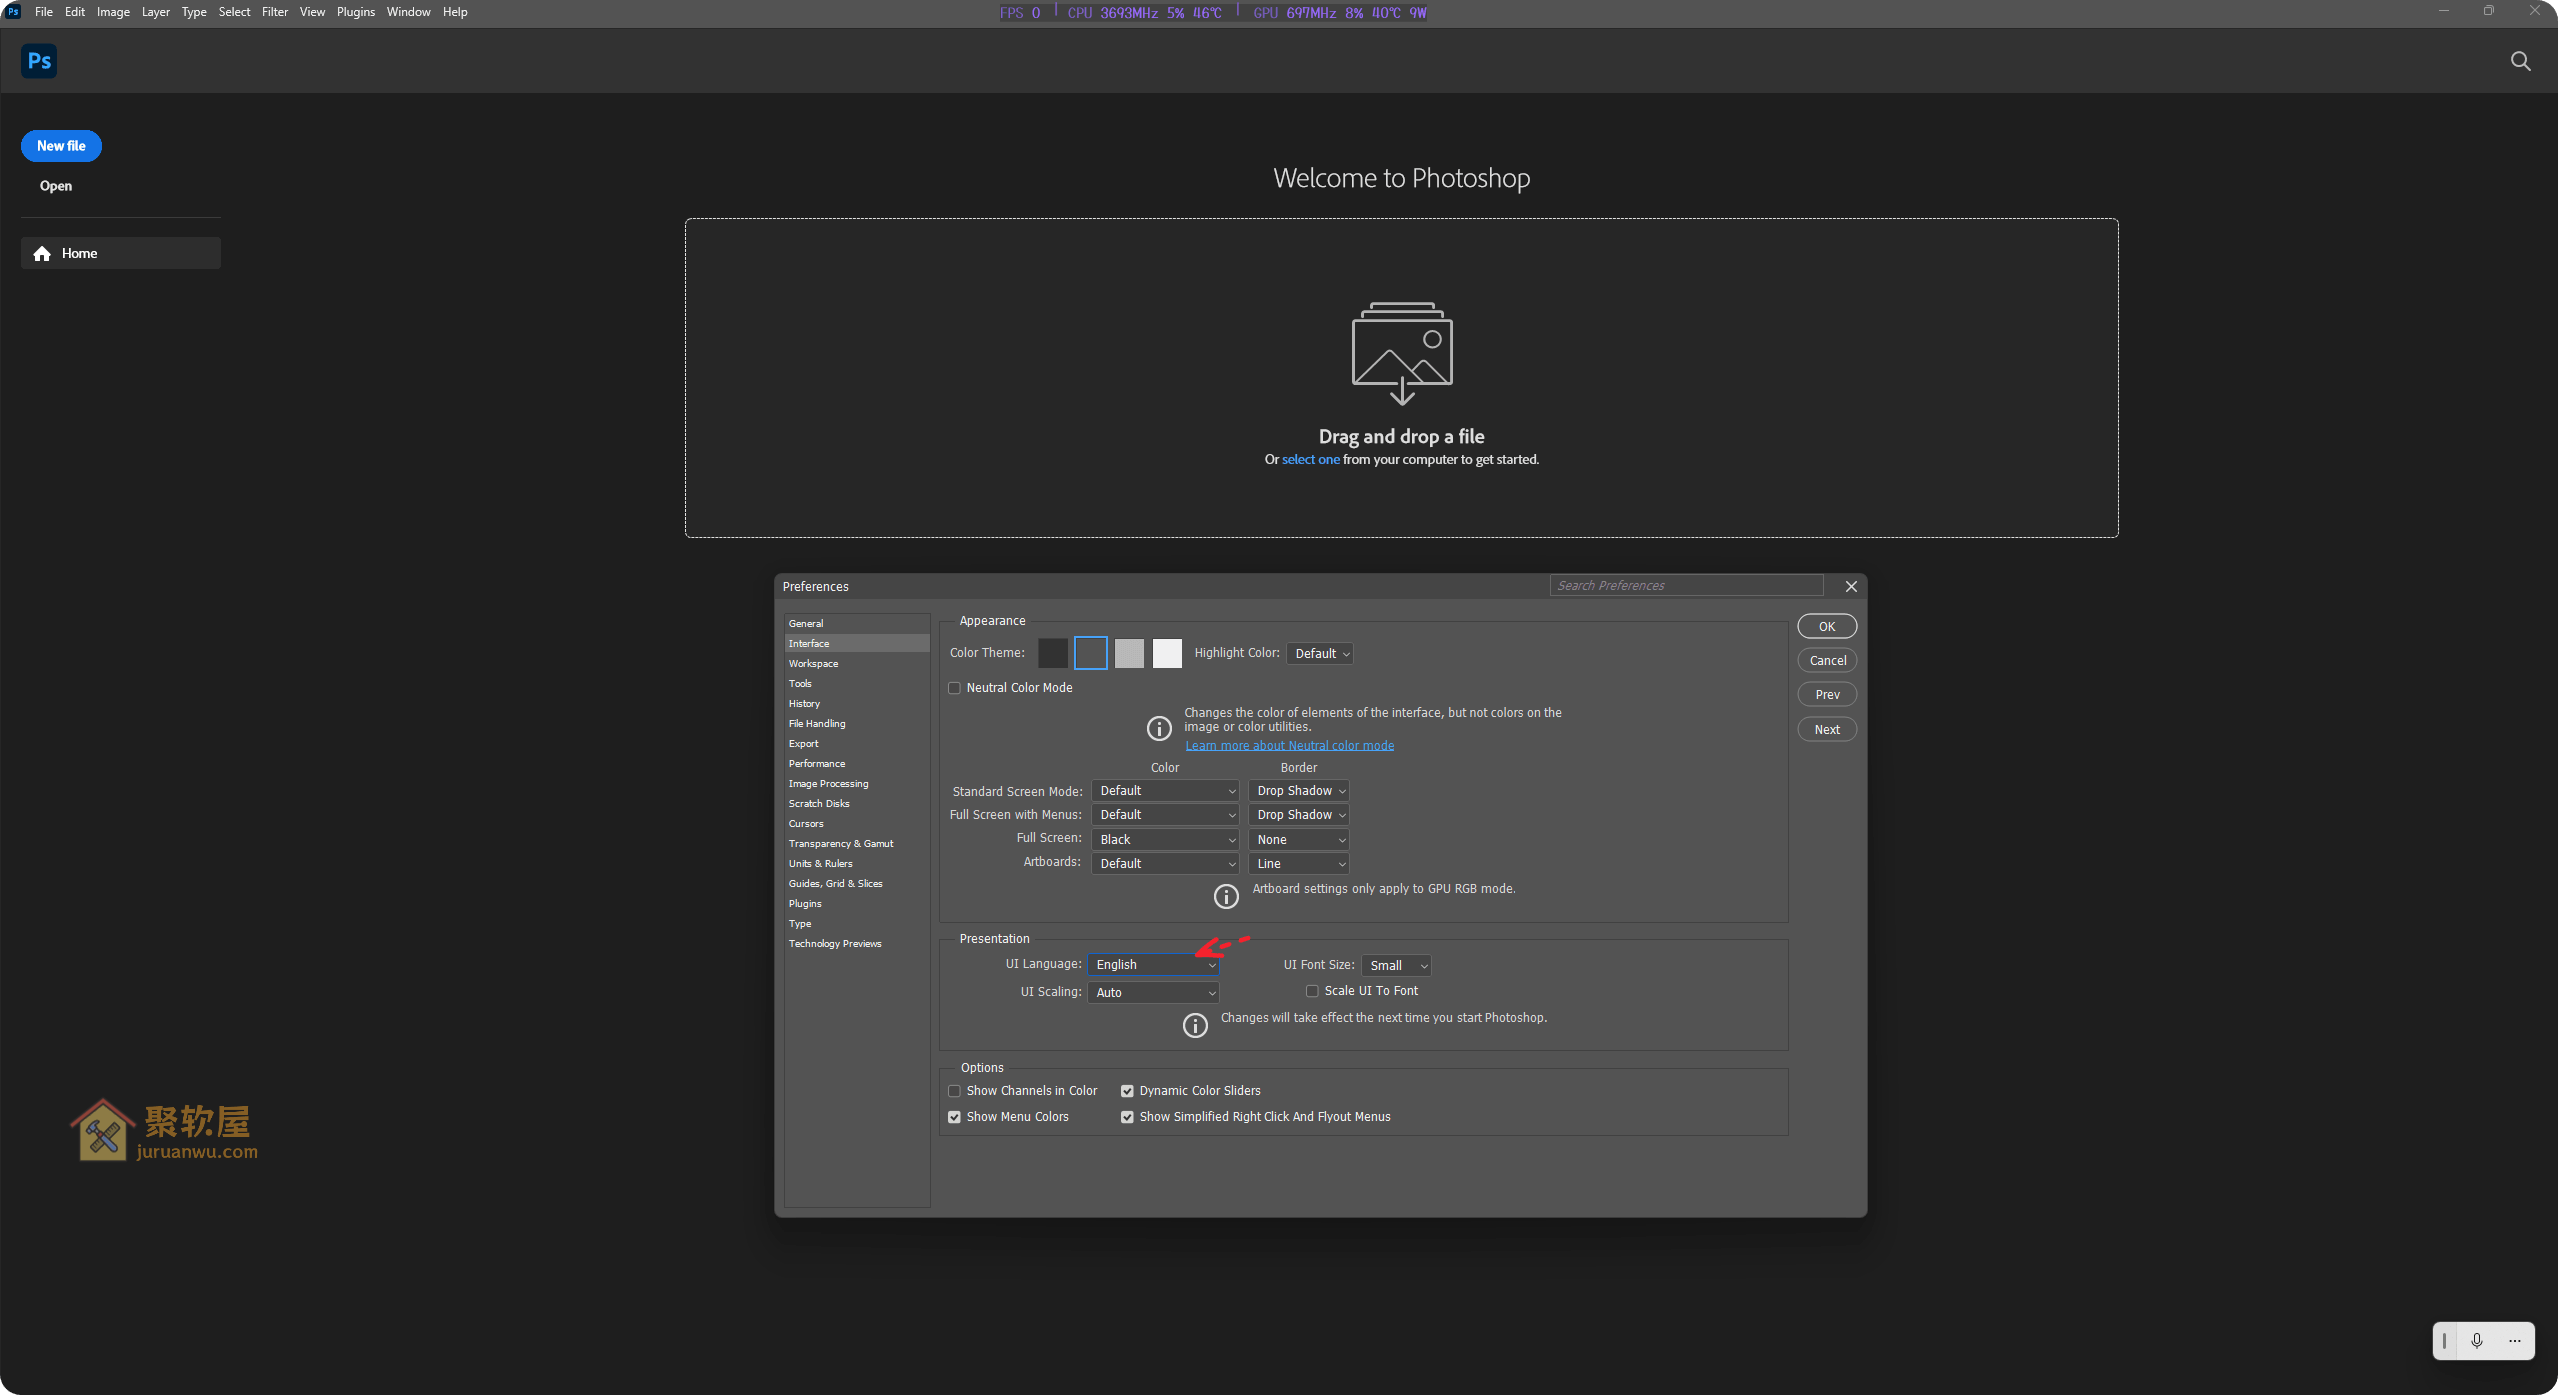2558x1395 pixels.
Task: Open the UI Language dropdown
Action: (x=1153, y=964)
